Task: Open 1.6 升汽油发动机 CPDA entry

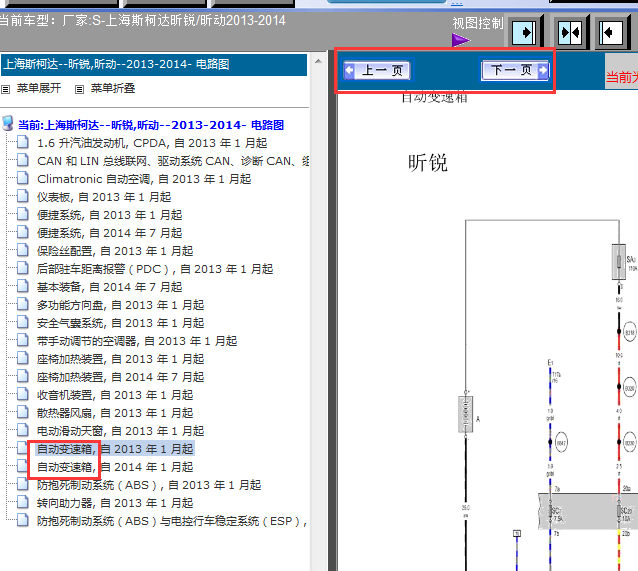Action: pos(152,143)
